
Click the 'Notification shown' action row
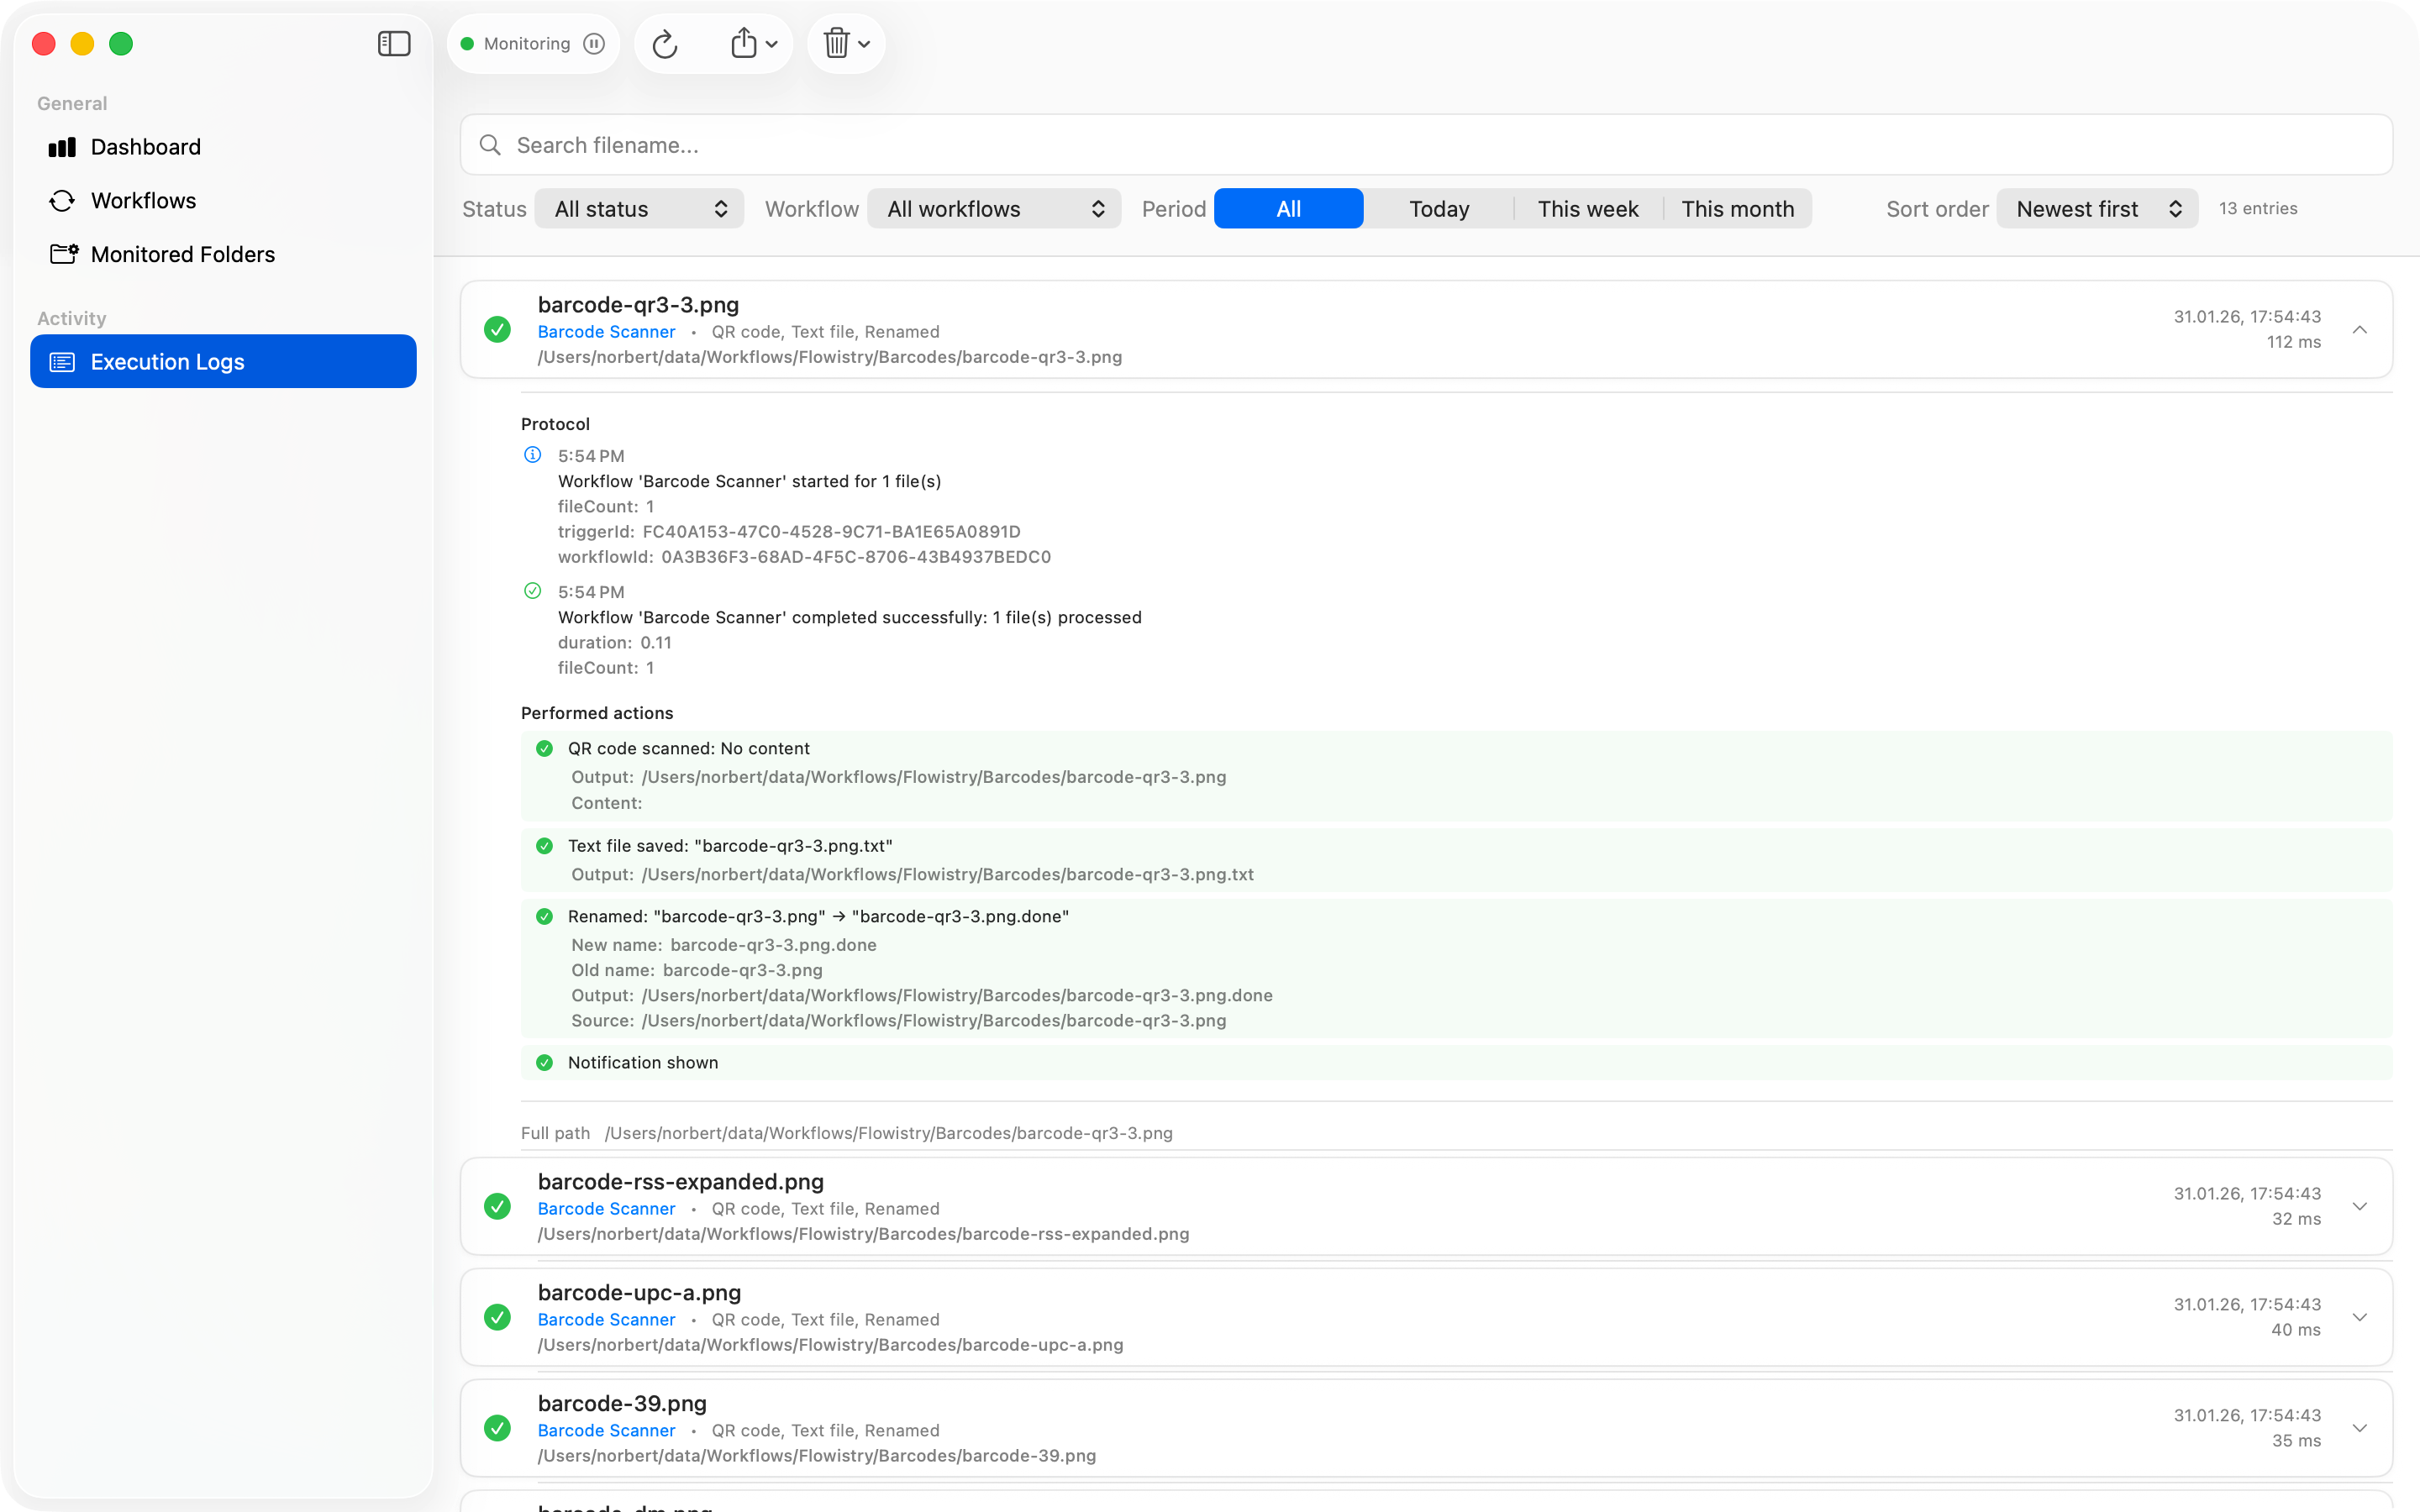(1456, 1063)
